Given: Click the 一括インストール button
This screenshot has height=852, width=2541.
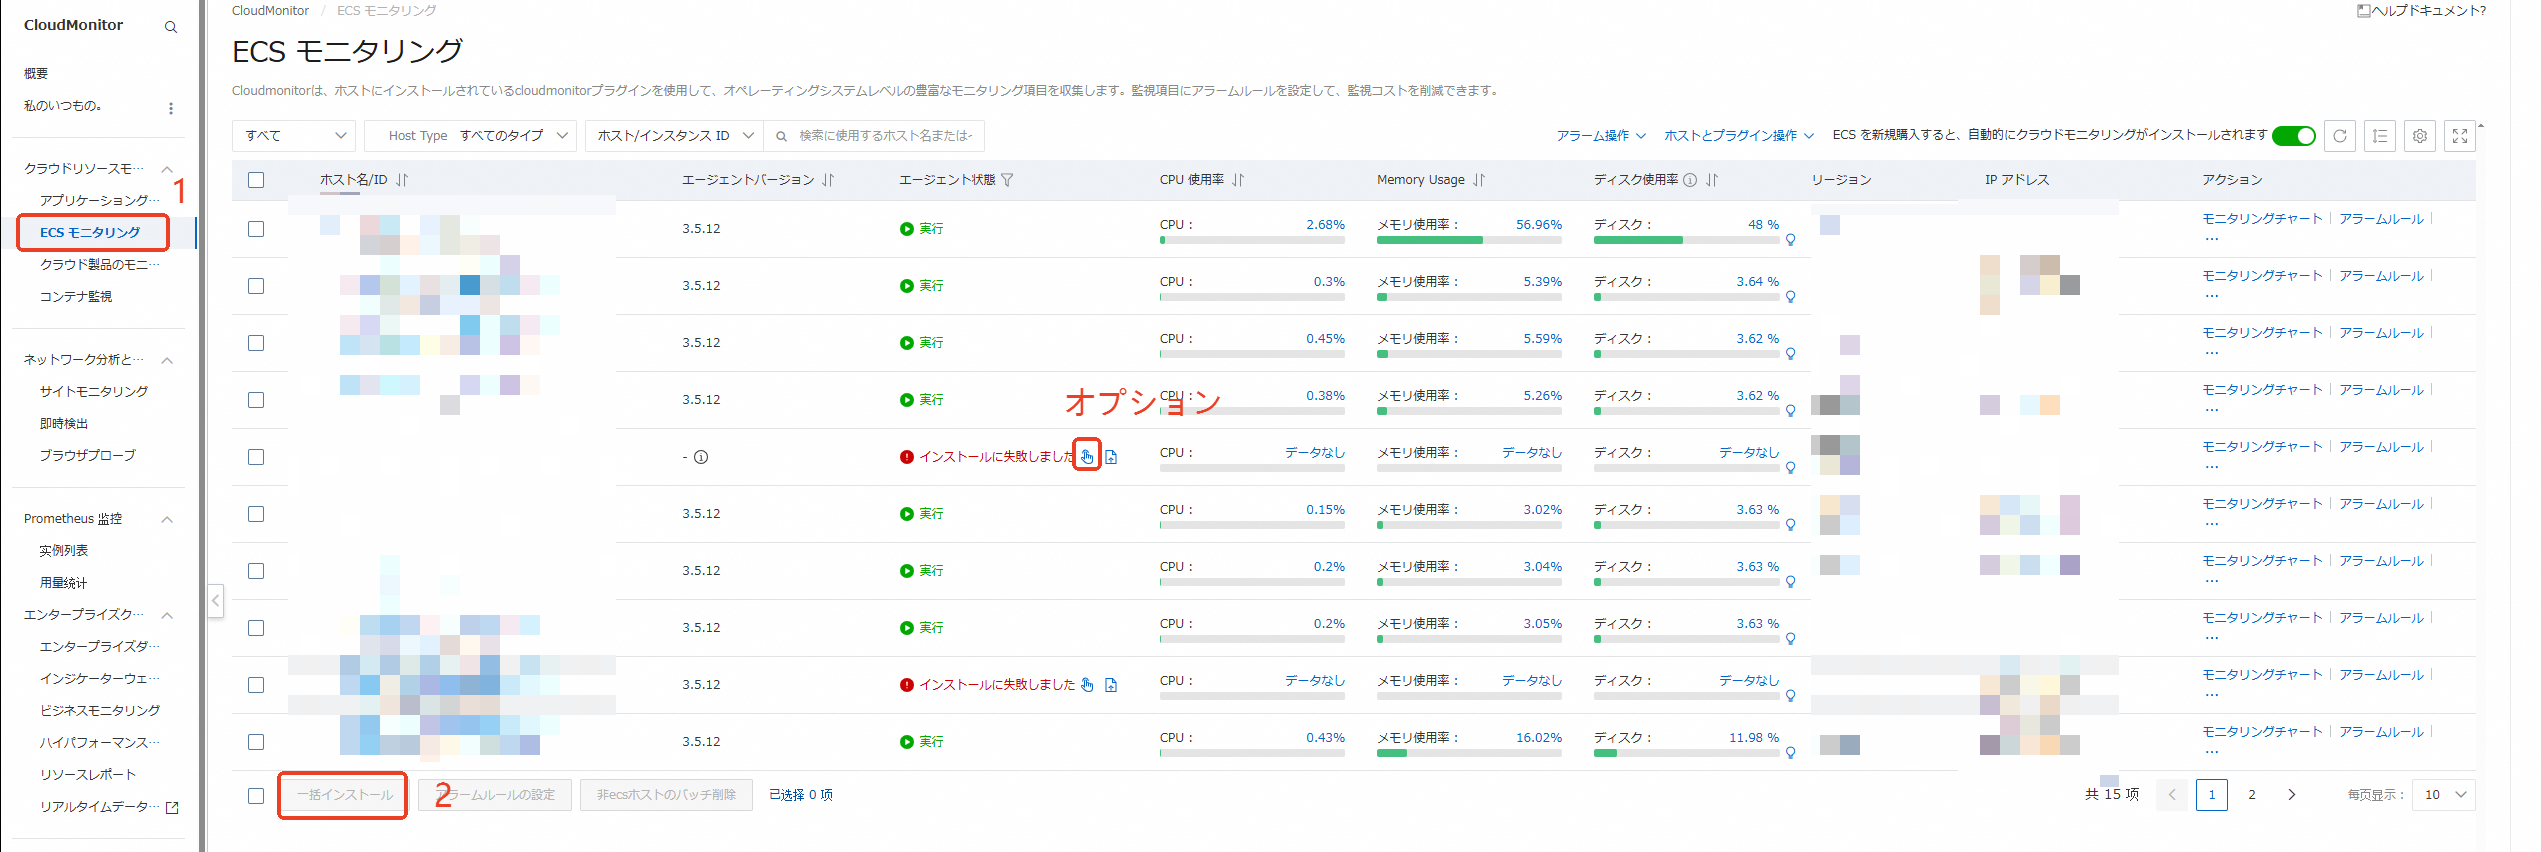Looking at the screenshot, I should coord(345,795).
